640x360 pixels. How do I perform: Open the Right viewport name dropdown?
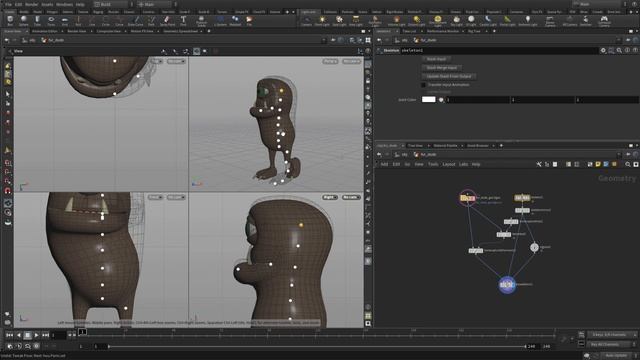coord(330,197)
